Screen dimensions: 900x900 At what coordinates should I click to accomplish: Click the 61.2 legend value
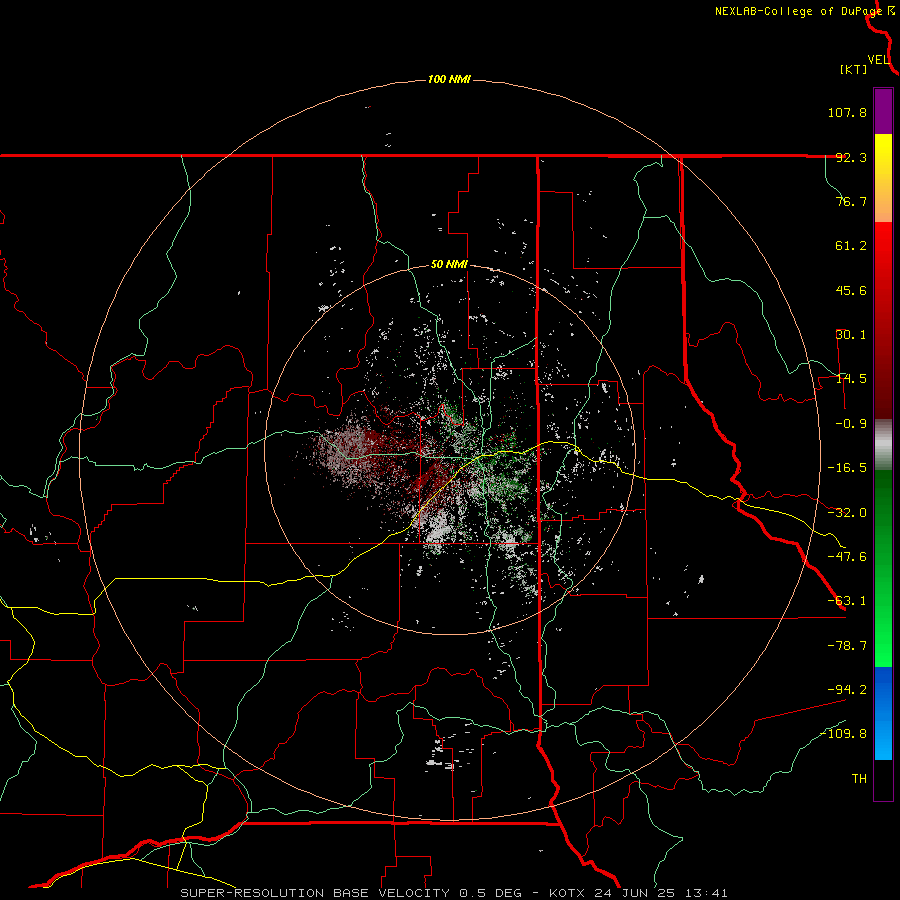tap(851, 246)
